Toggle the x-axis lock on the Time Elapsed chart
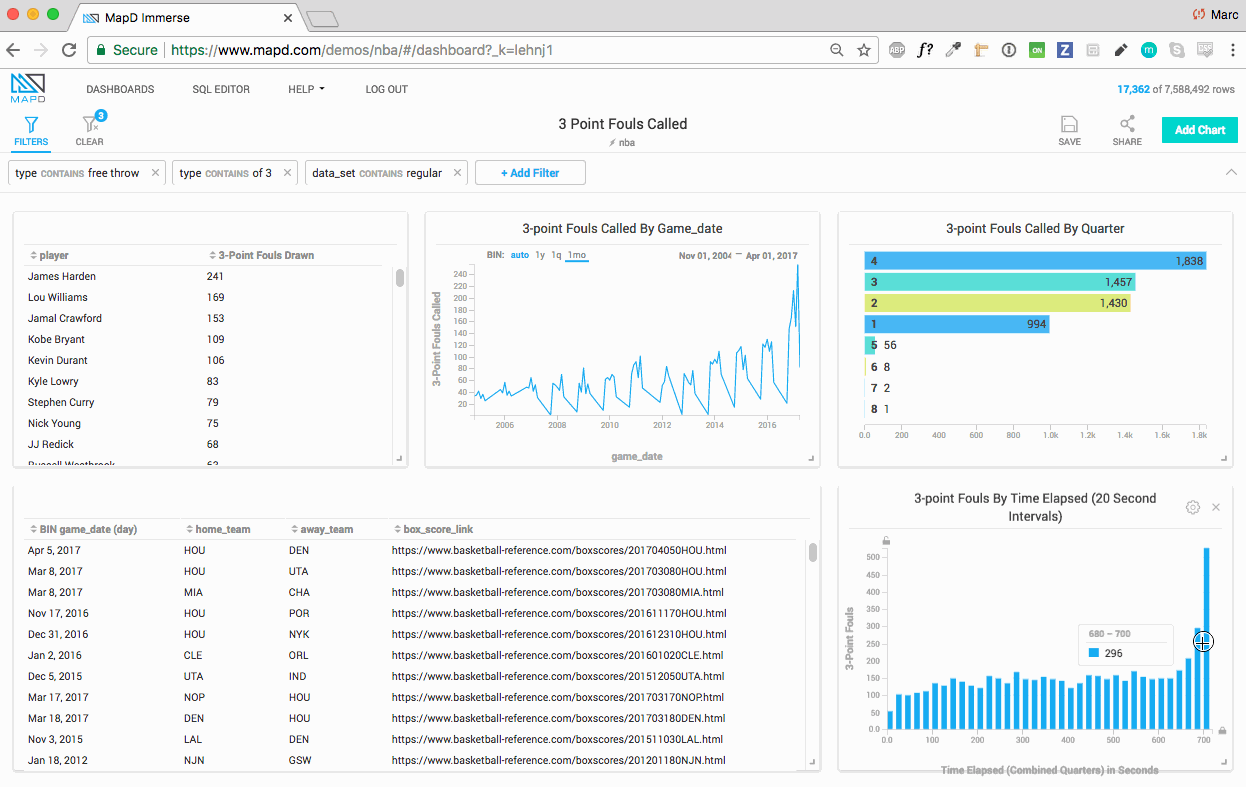Image resolution: width=1246 pixels, height=787 pixels. 1222,731
